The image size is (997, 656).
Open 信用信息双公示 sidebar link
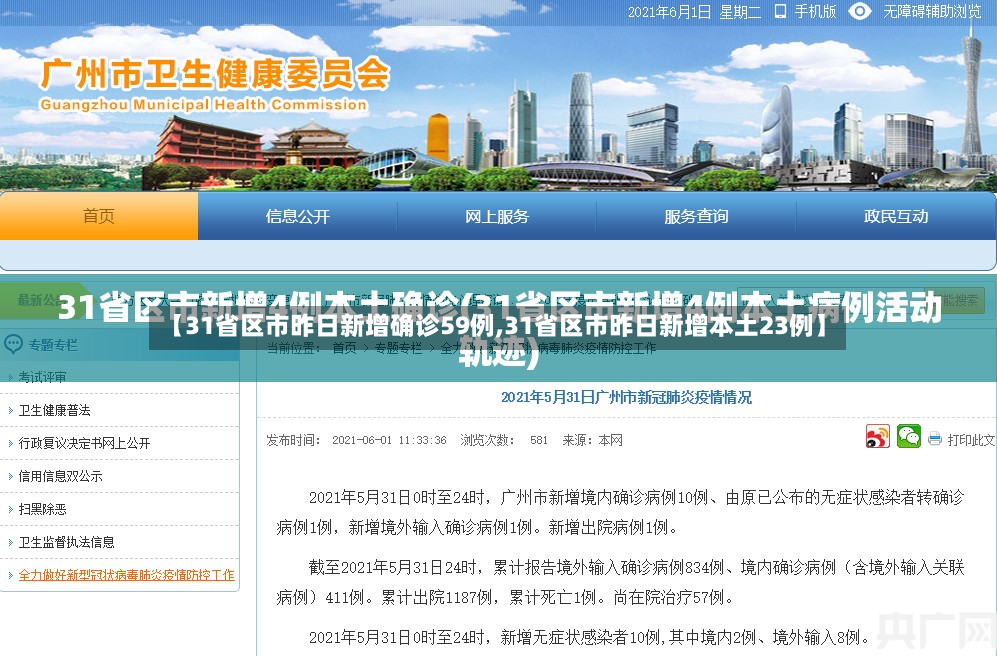60,476
